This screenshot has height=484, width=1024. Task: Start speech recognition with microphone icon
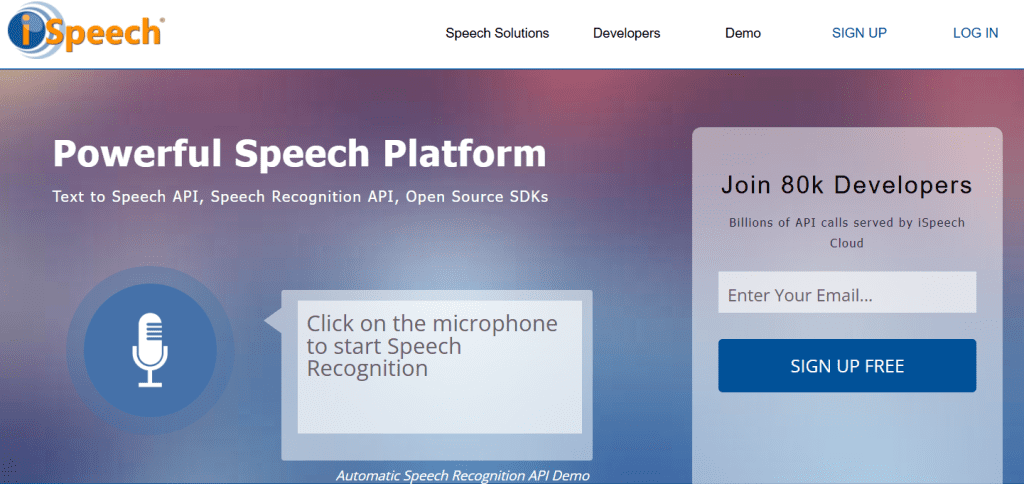(x=150, y=350)
